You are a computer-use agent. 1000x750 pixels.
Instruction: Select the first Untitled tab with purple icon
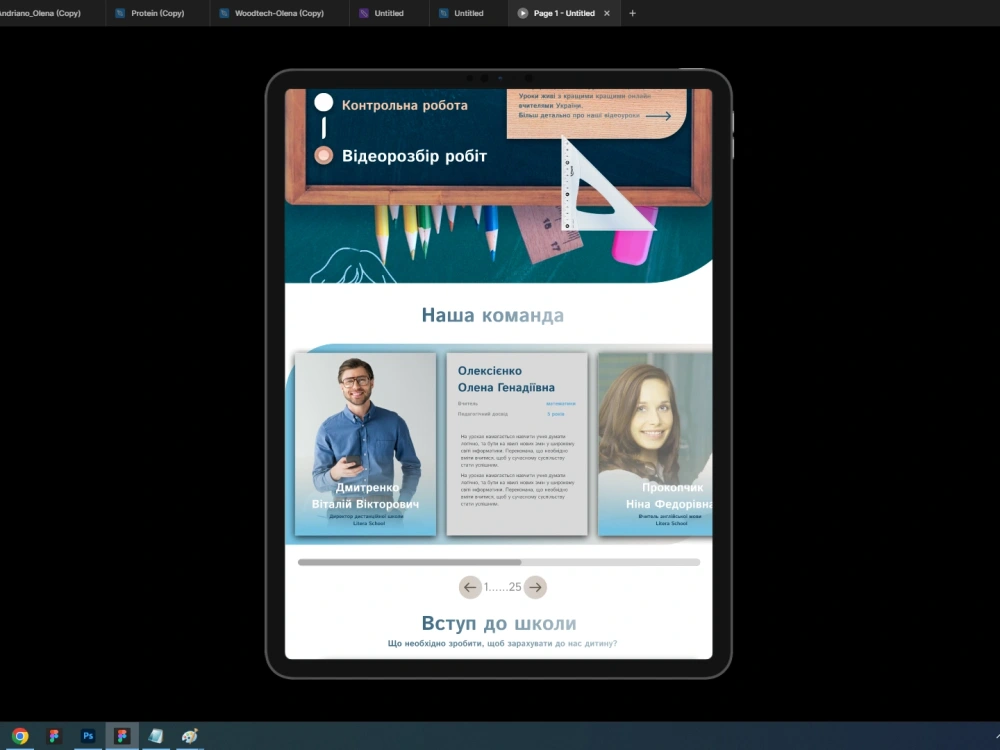pos(388,13)
